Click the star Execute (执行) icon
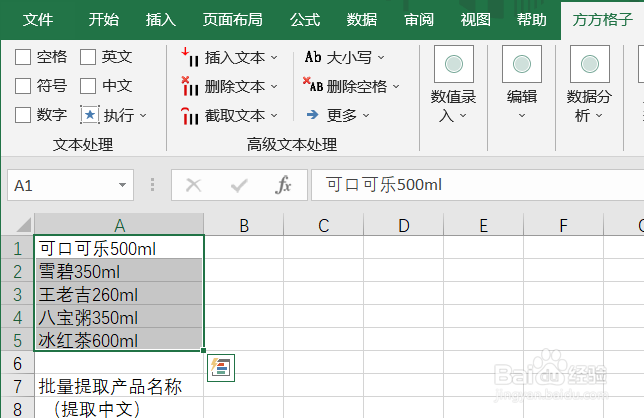644x418 pixels. pos(90,115)
